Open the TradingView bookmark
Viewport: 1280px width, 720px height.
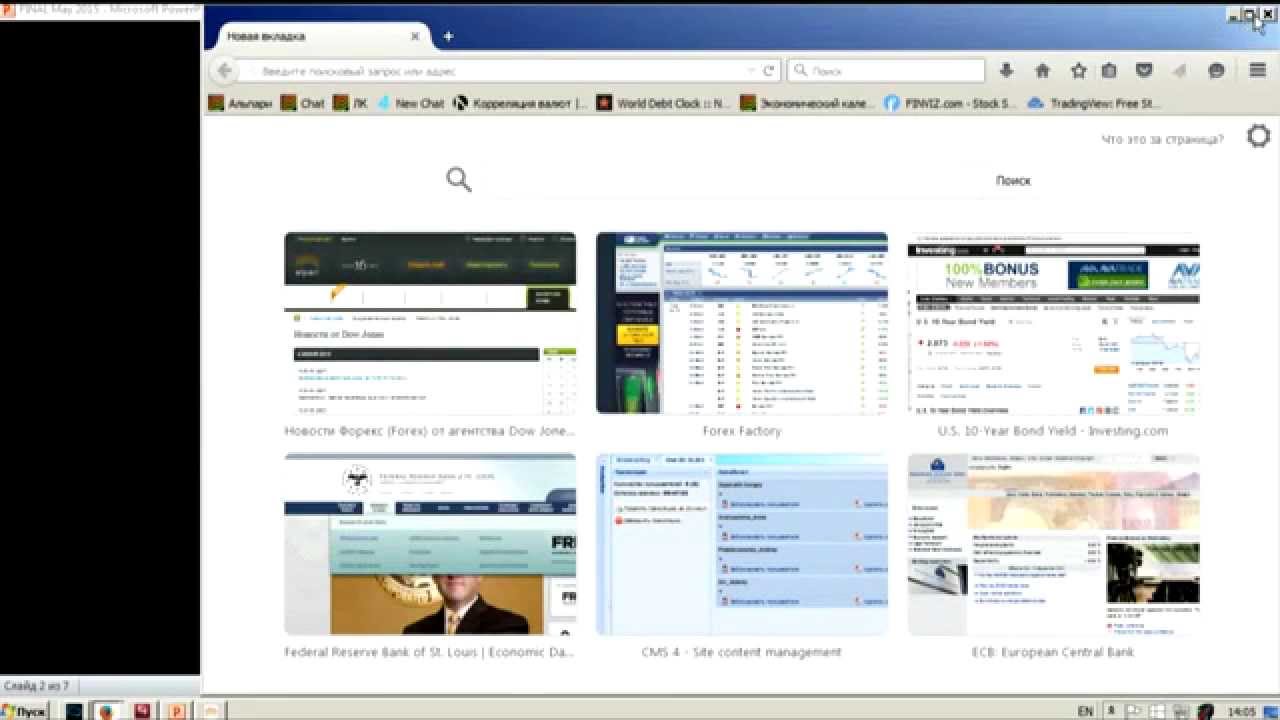coord(1093,103)
